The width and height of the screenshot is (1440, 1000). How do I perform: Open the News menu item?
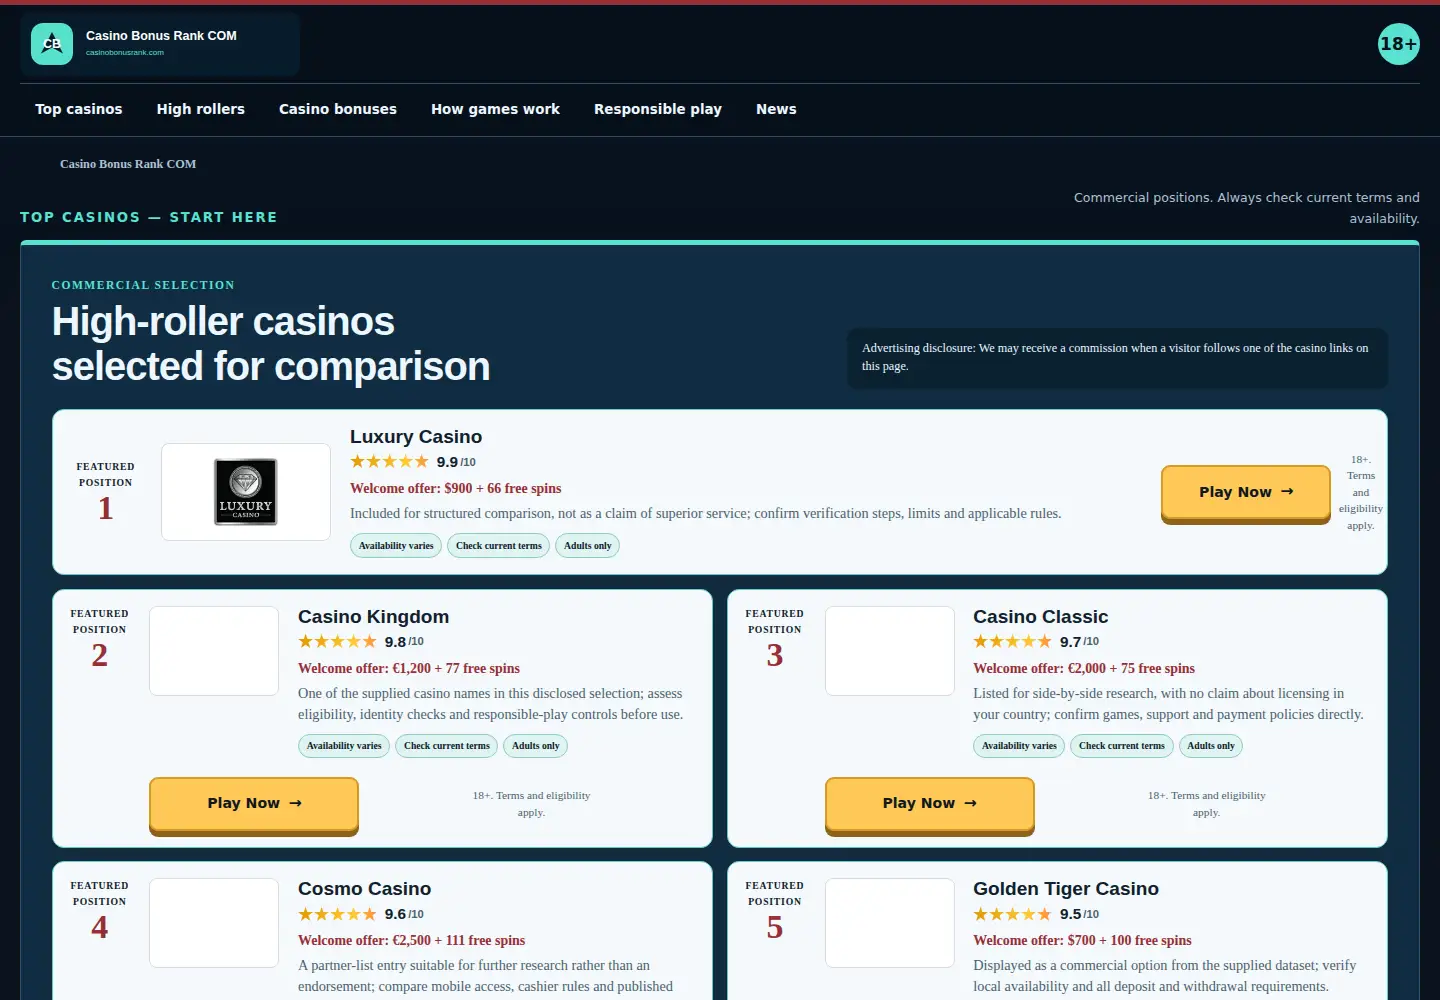(x=776, y=109)
